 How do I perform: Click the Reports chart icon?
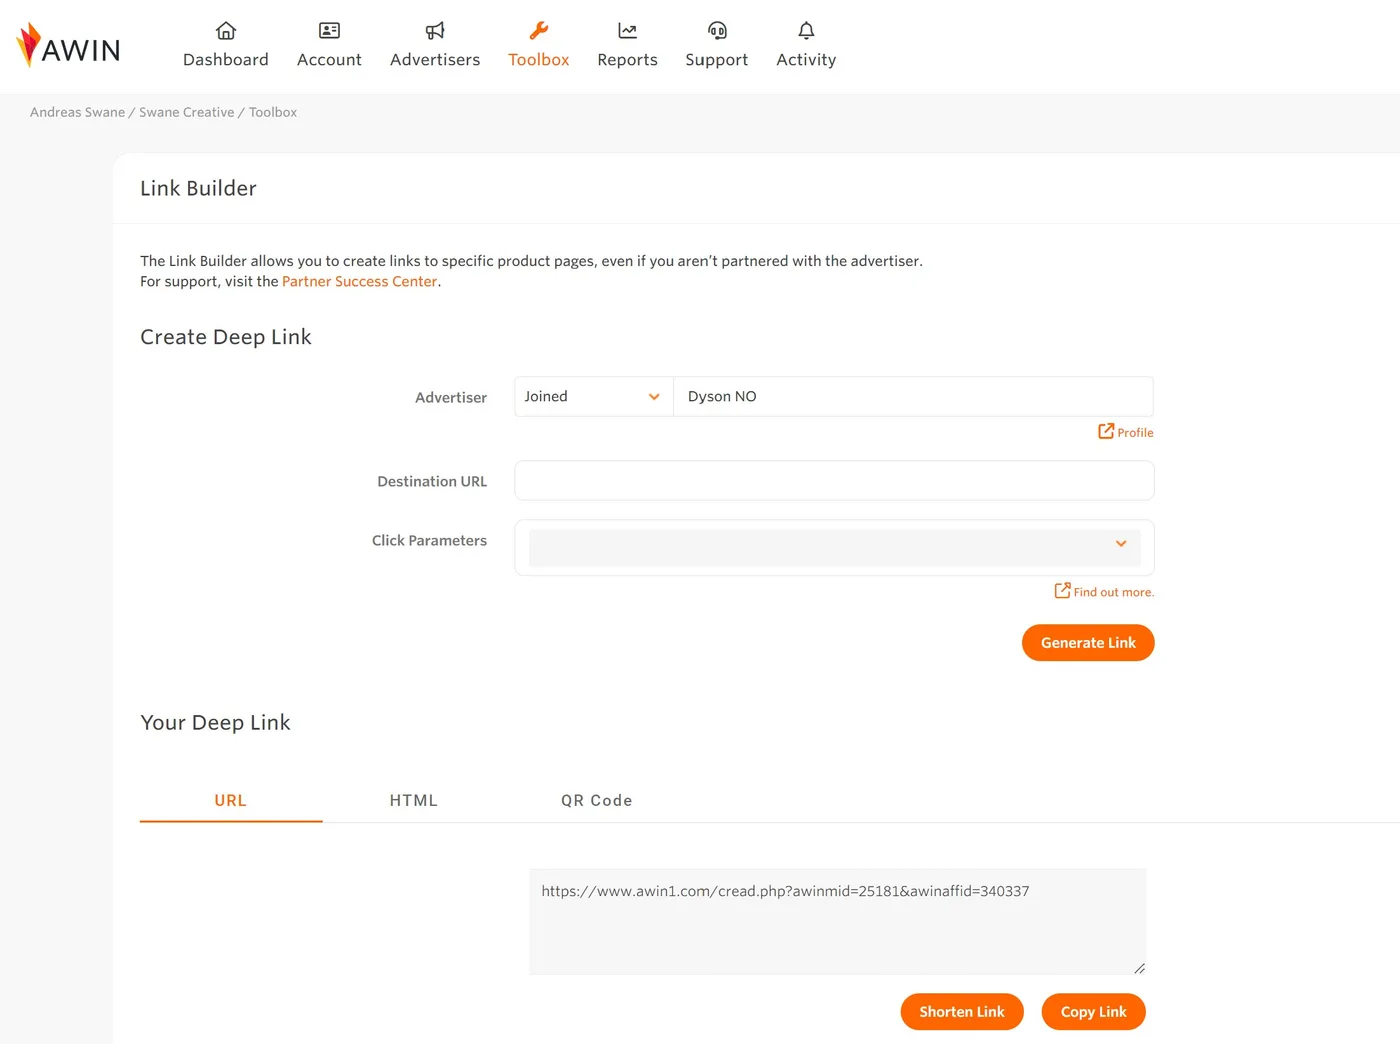[x=628, y=30]
